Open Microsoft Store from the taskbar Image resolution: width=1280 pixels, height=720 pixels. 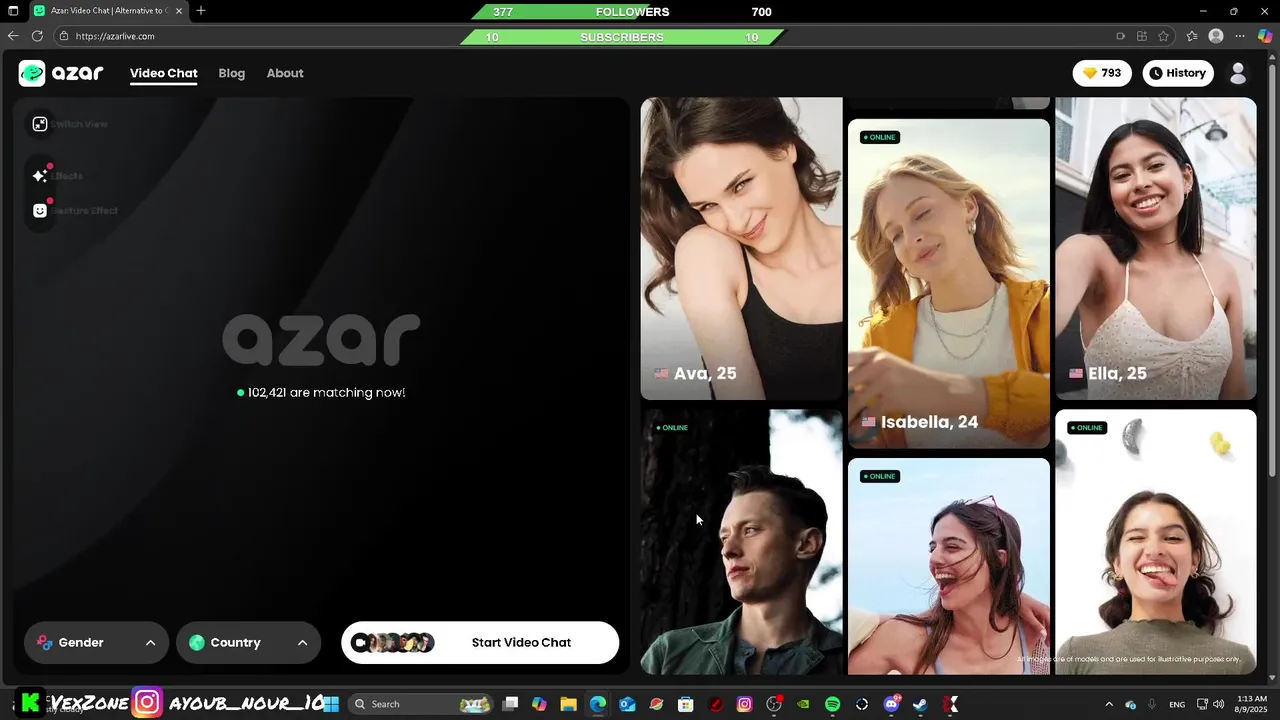click(686, 704)
